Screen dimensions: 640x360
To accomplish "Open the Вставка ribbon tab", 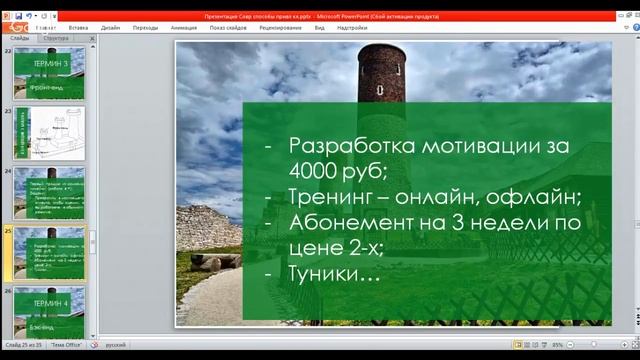I will [78, 28].
